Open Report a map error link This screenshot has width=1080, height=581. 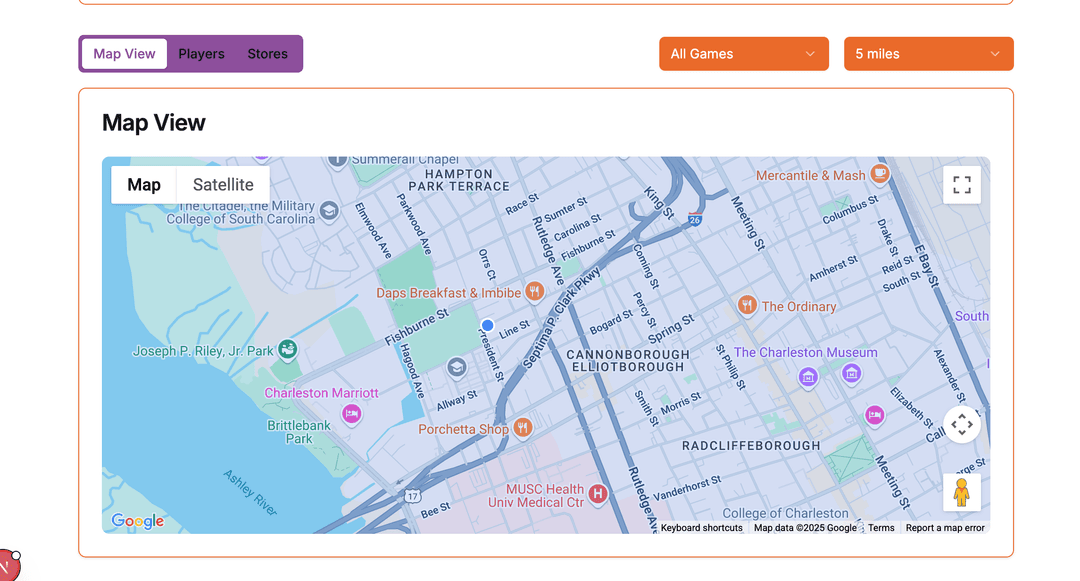pos(945,528)
